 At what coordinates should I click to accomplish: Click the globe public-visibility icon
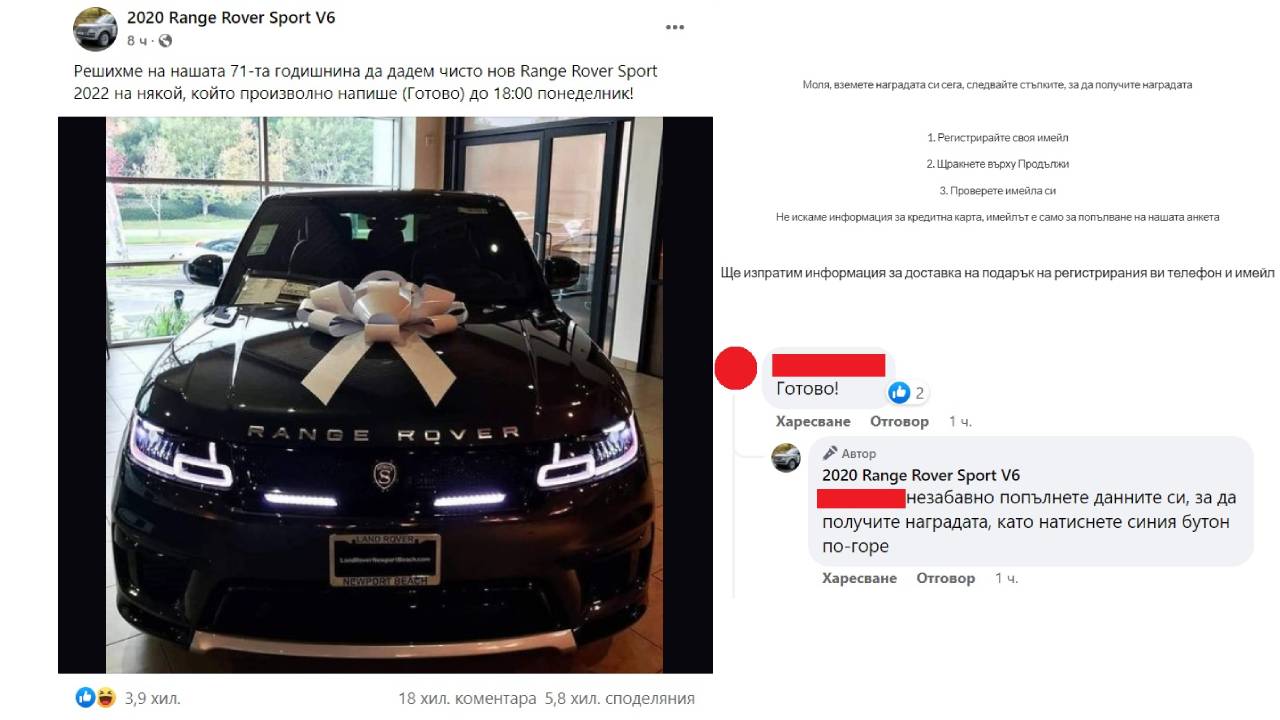tap(165, 41)
